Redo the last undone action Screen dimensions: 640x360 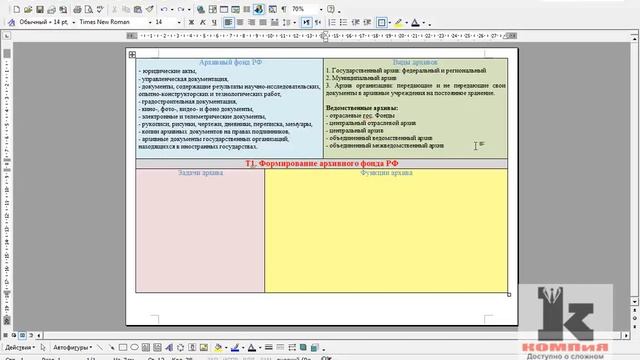click(x=181, y=9)
